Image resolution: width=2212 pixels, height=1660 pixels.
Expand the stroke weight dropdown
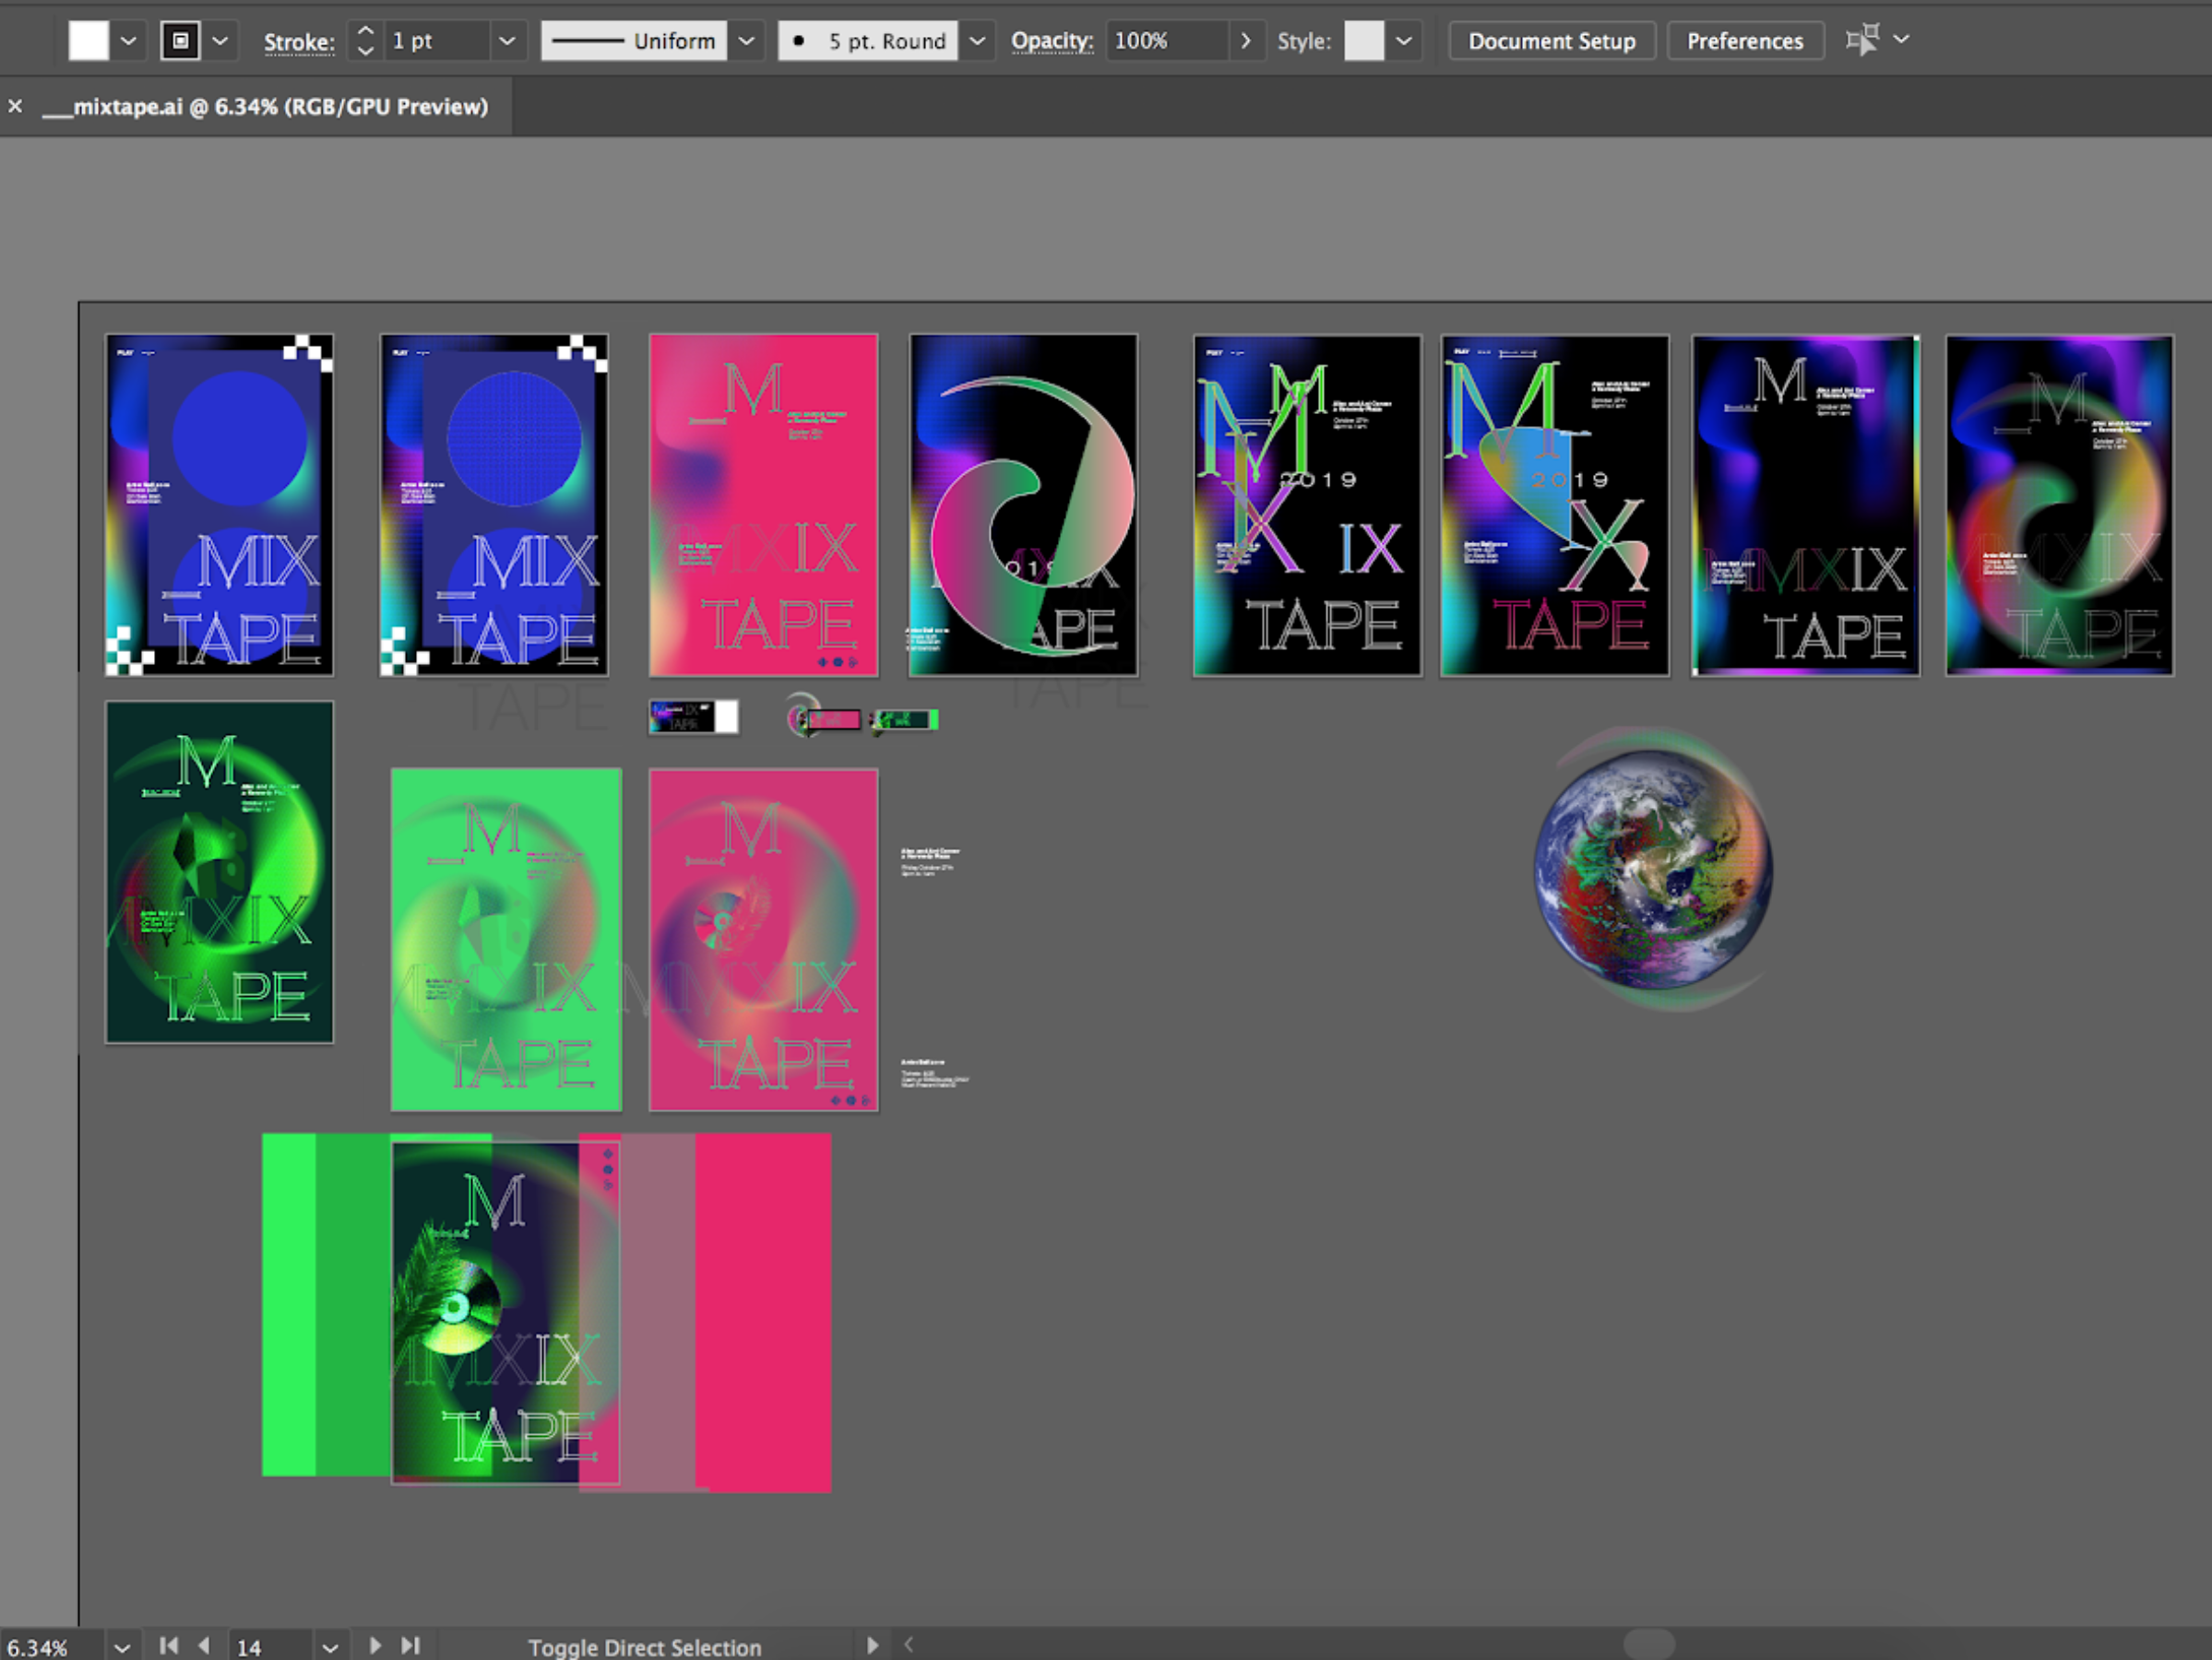507,41
